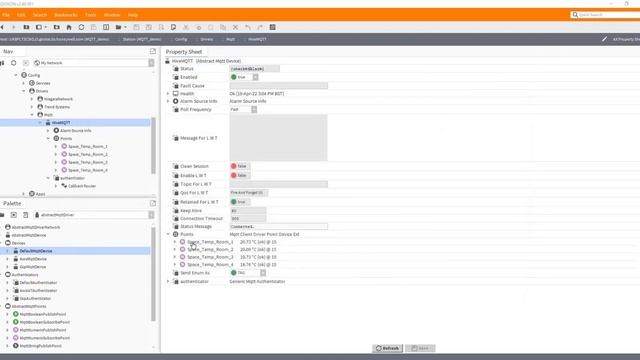The height and width of the screenshot is (360, 640).
Task: Click the Delete X icon in toolbar
Action: 235,27
